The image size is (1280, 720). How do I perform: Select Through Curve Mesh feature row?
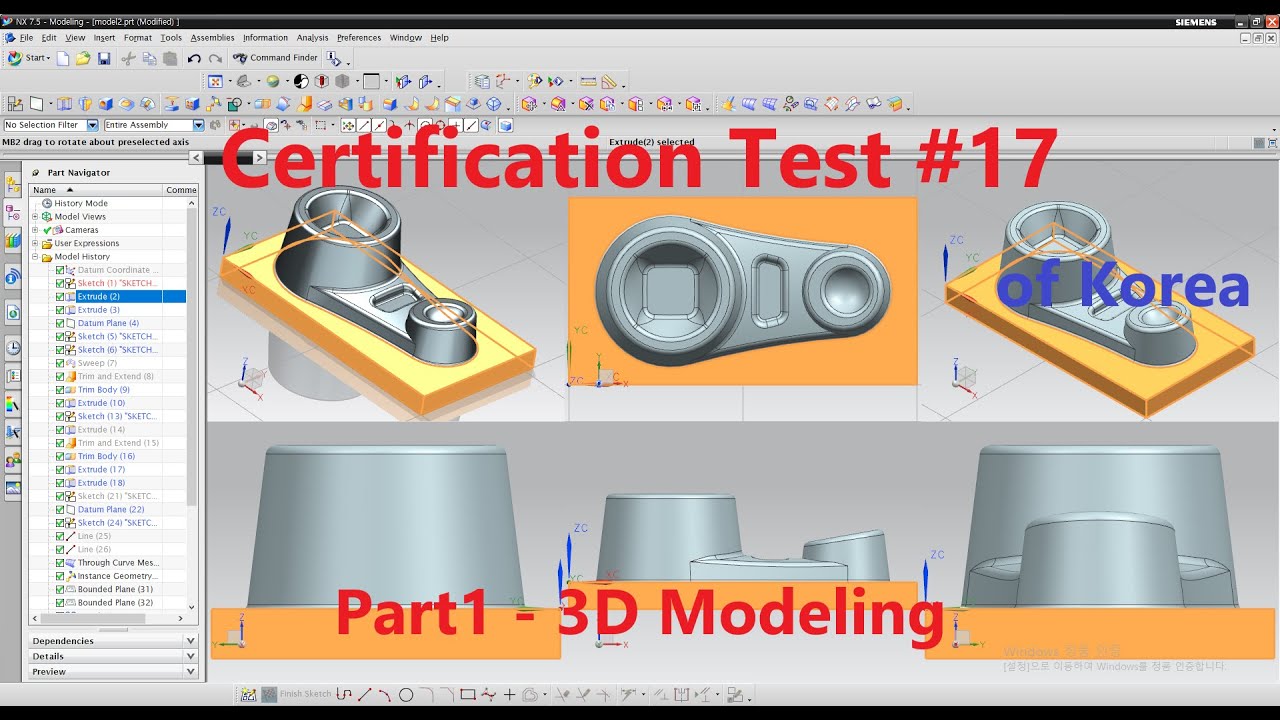pyautogui.click(x=118, y=563)
